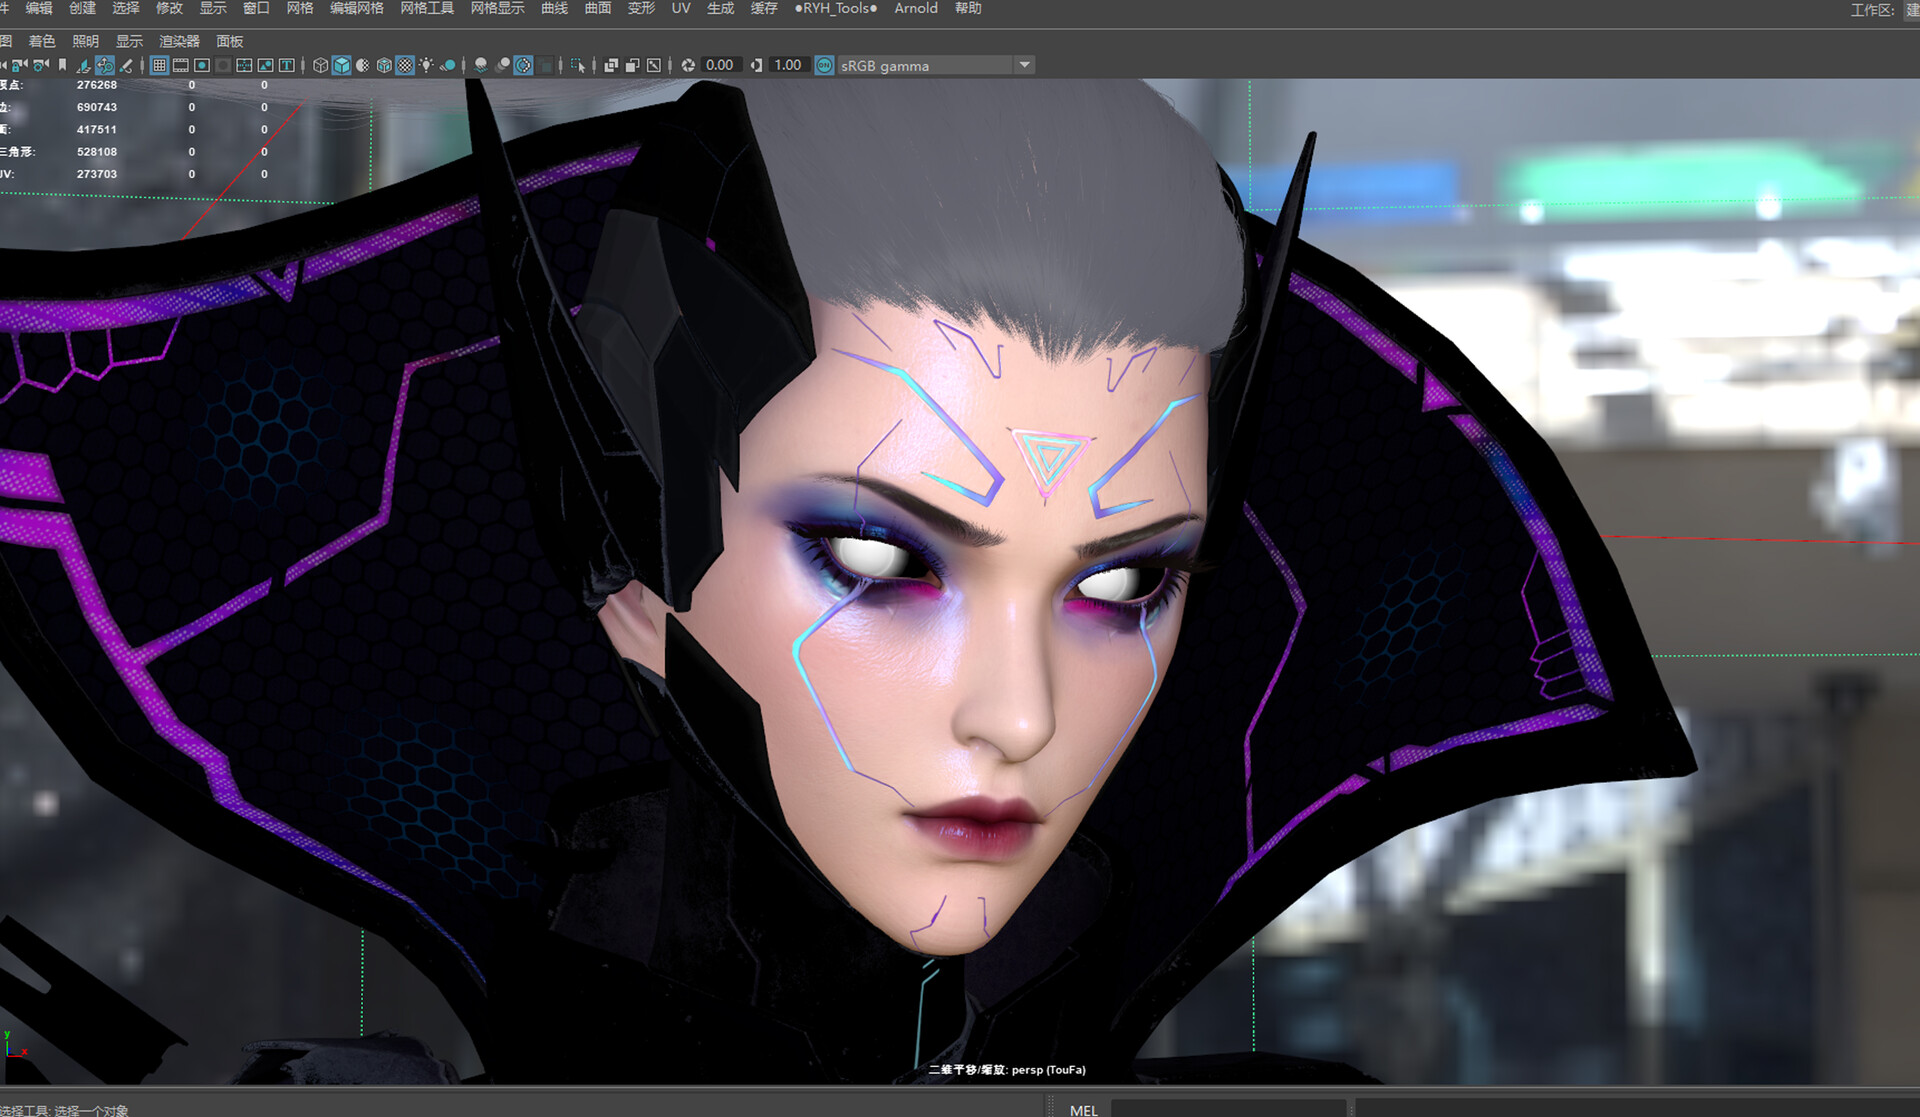The image size is (1920, 1117).
Task: Open the Arnold menu
Action: (x=916, y=8)
